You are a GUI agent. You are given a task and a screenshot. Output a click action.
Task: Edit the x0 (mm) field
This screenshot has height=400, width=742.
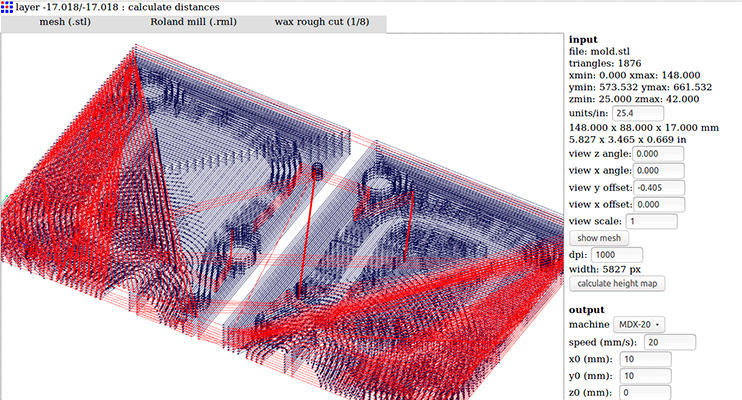645,359
